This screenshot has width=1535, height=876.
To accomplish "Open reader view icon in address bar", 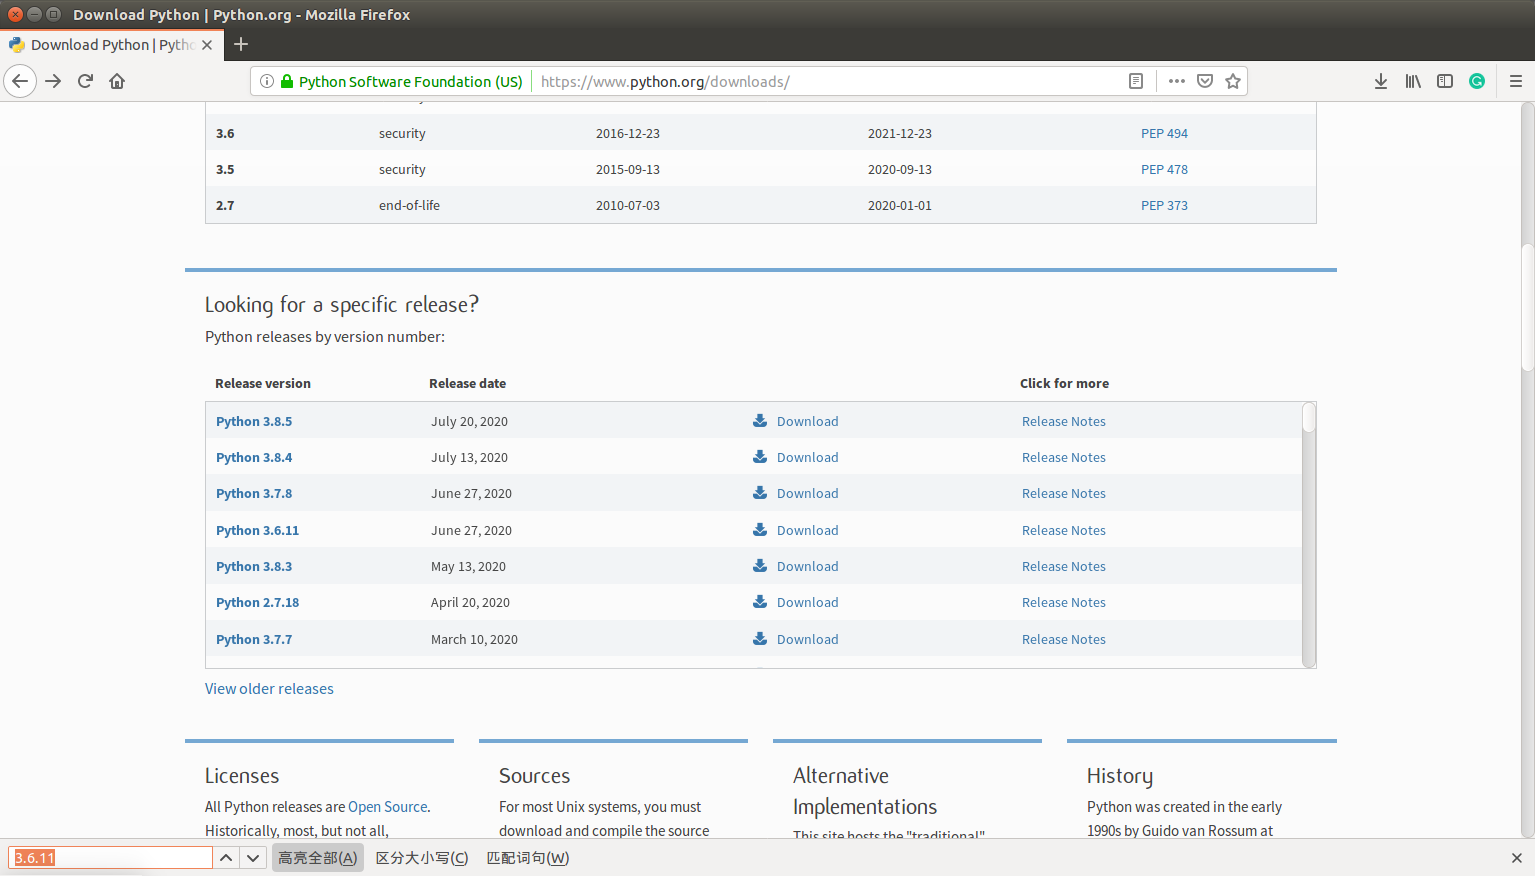I will [x=1135, y=81].
